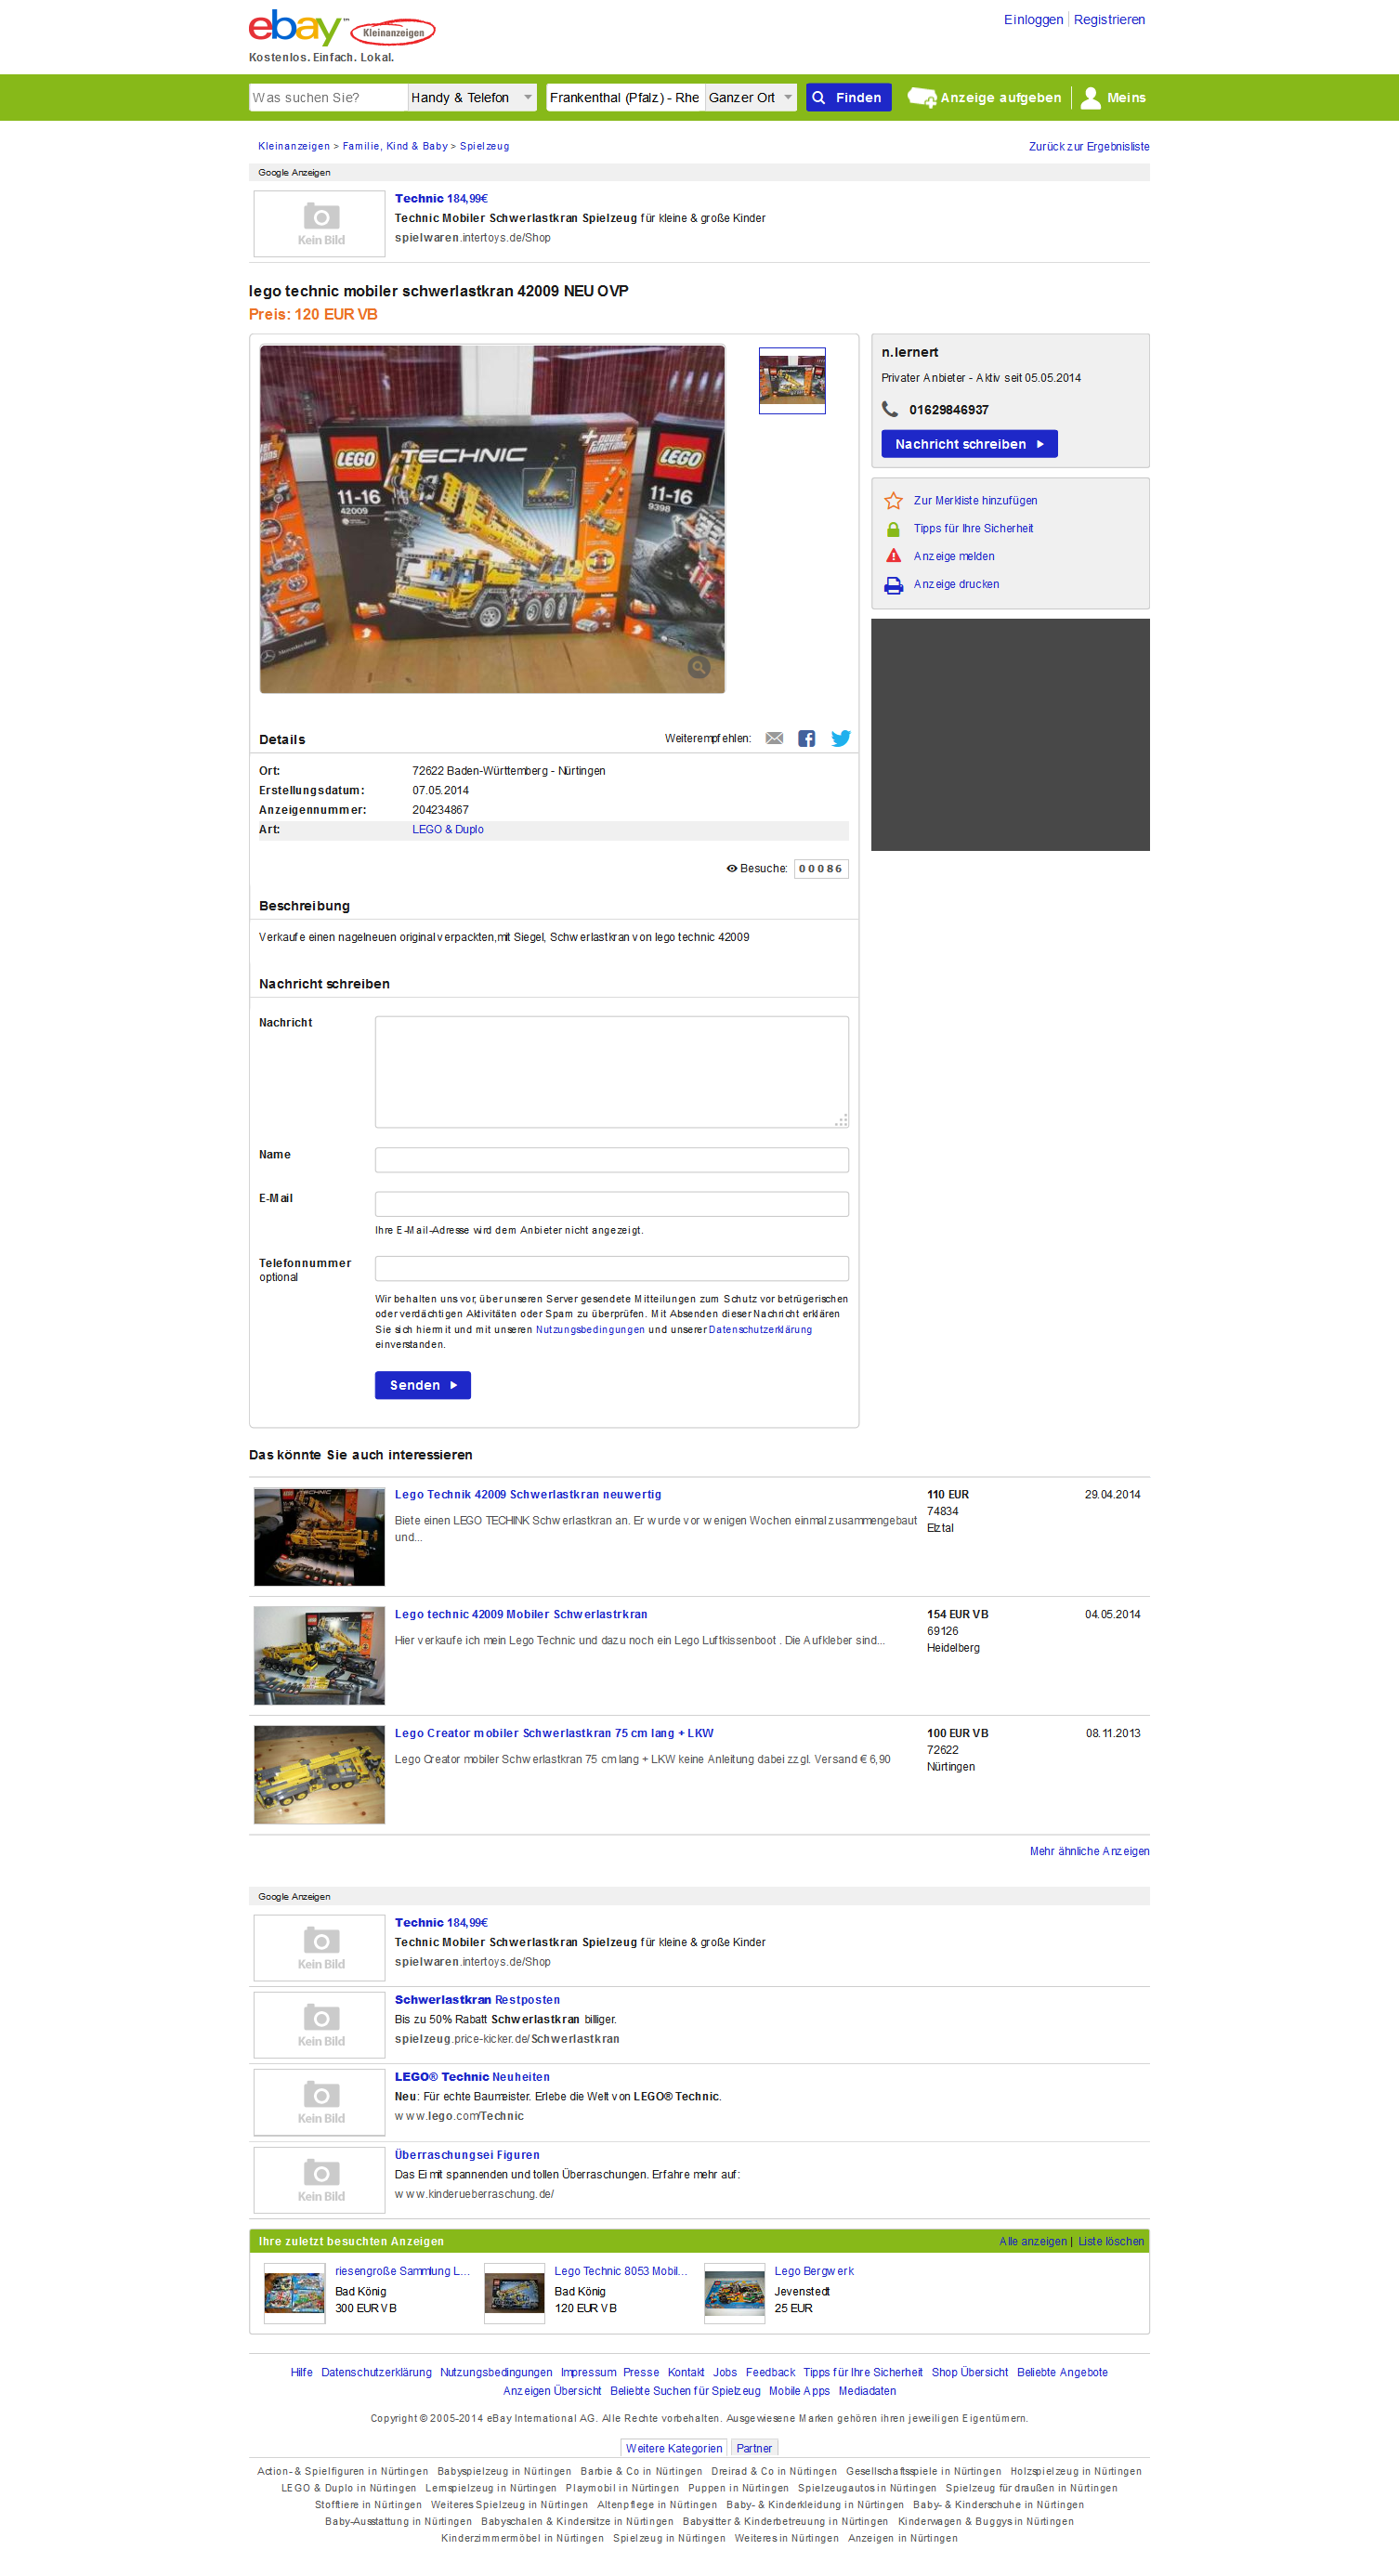This screenshot has height=2576, width=1399.
Task: Open thumbnail of Lego Creator Schwerlastkran listing
Action: pos(319,1775)
